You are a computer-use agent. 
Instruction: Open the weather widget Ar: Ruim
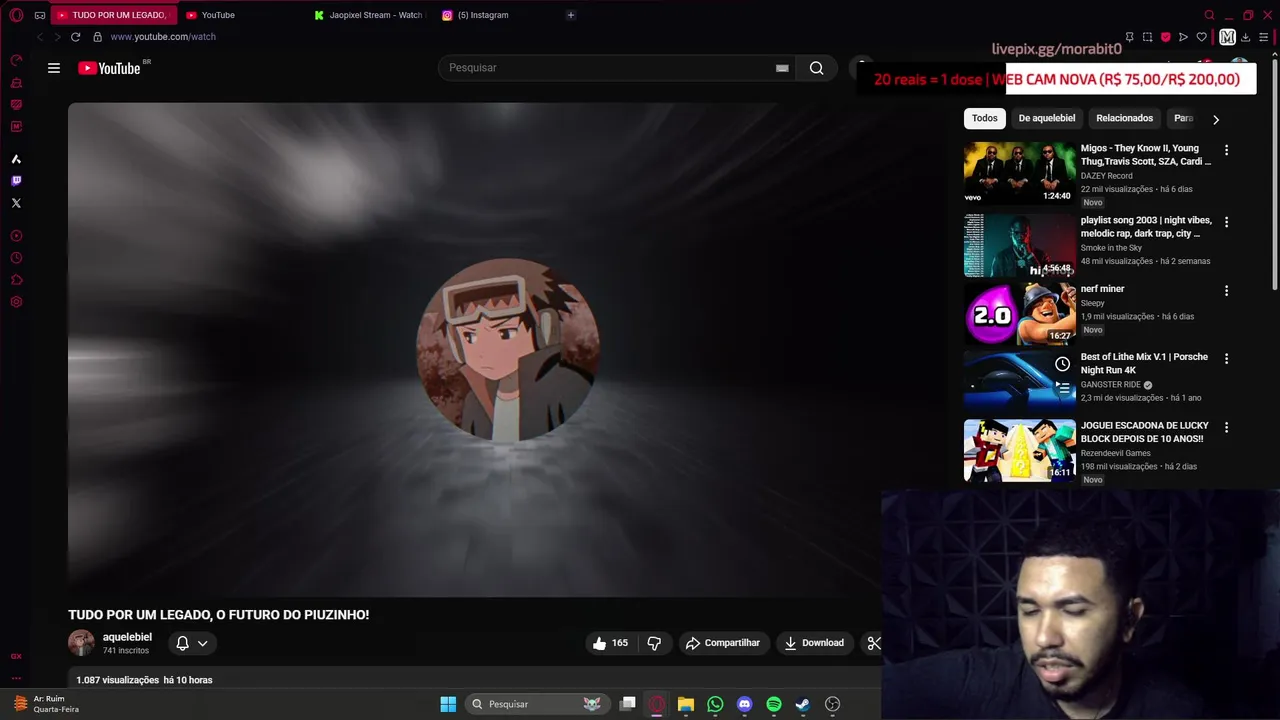(46, 704)
